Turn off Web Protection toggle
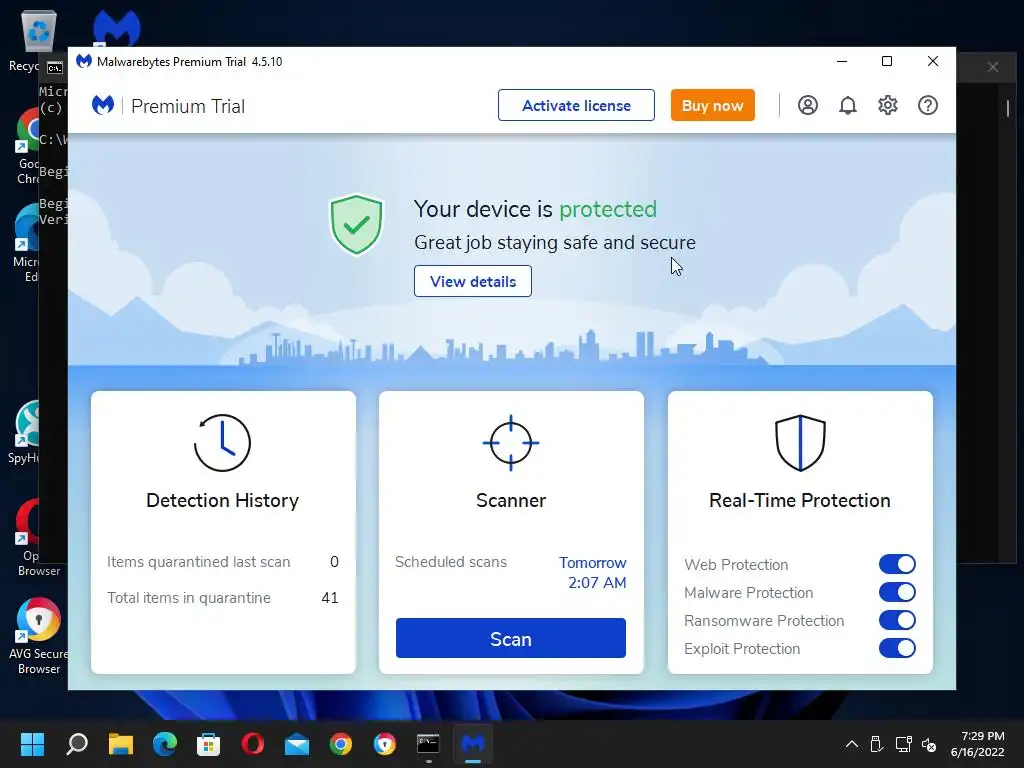The width and height of the screenshot is (1024, 768). 897,564
